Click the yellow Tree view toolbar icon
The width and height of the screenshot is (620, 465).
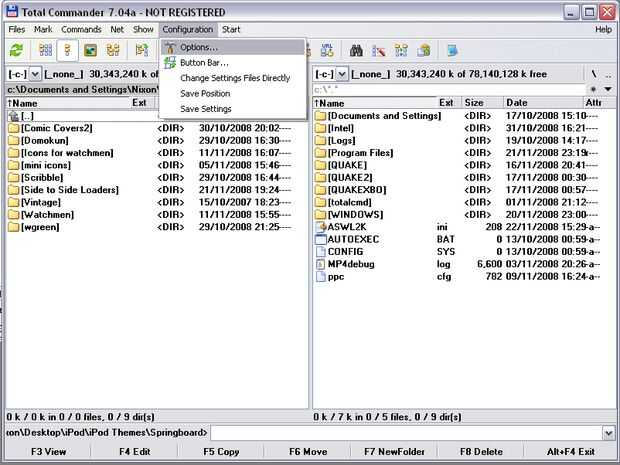point(113,50)
